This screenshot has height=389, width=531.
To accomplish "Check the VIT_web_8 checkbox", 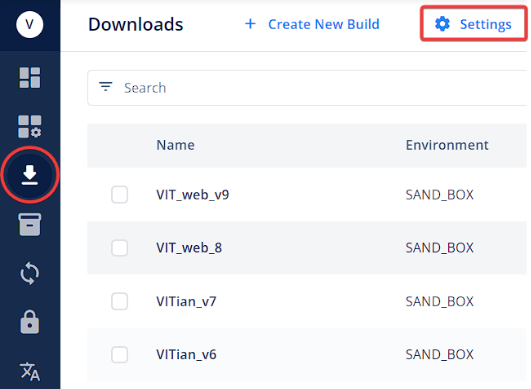I will (120, 248).
